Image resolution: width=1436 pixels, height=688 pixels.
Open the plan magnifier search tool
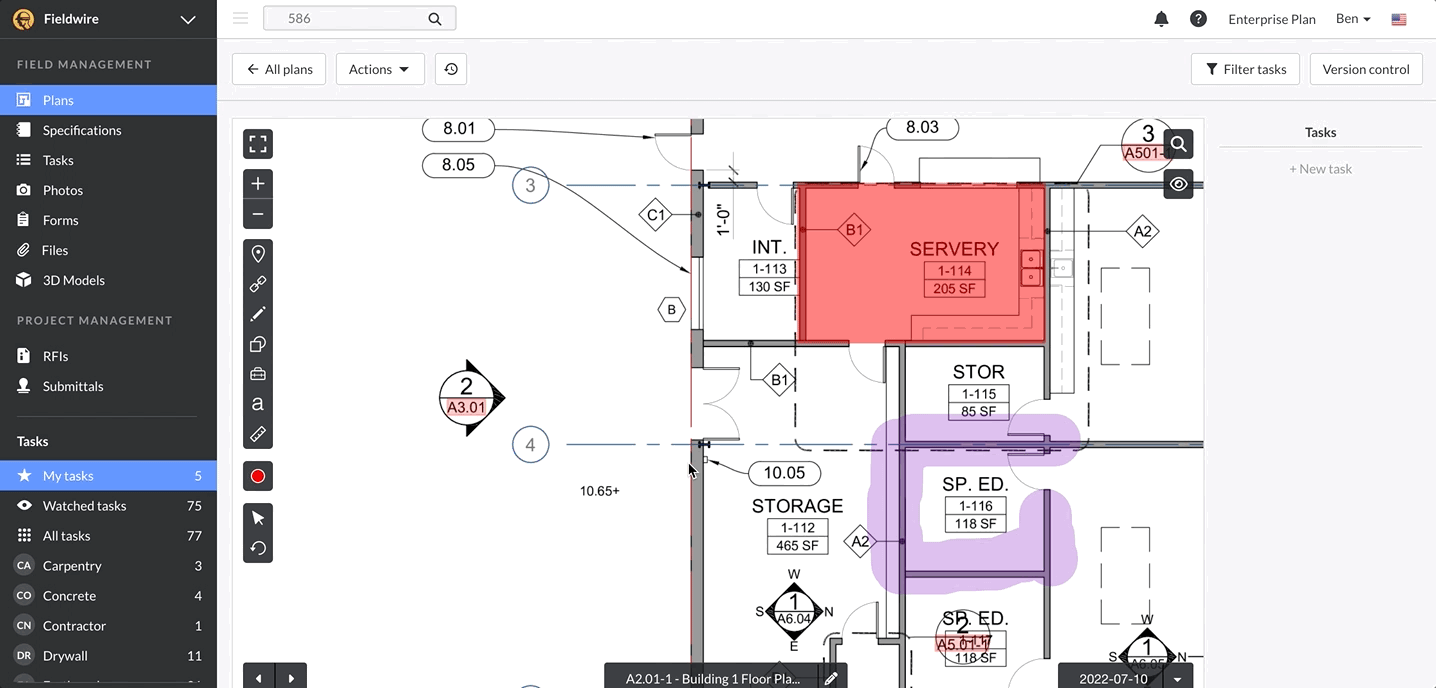pos(1178,143)
